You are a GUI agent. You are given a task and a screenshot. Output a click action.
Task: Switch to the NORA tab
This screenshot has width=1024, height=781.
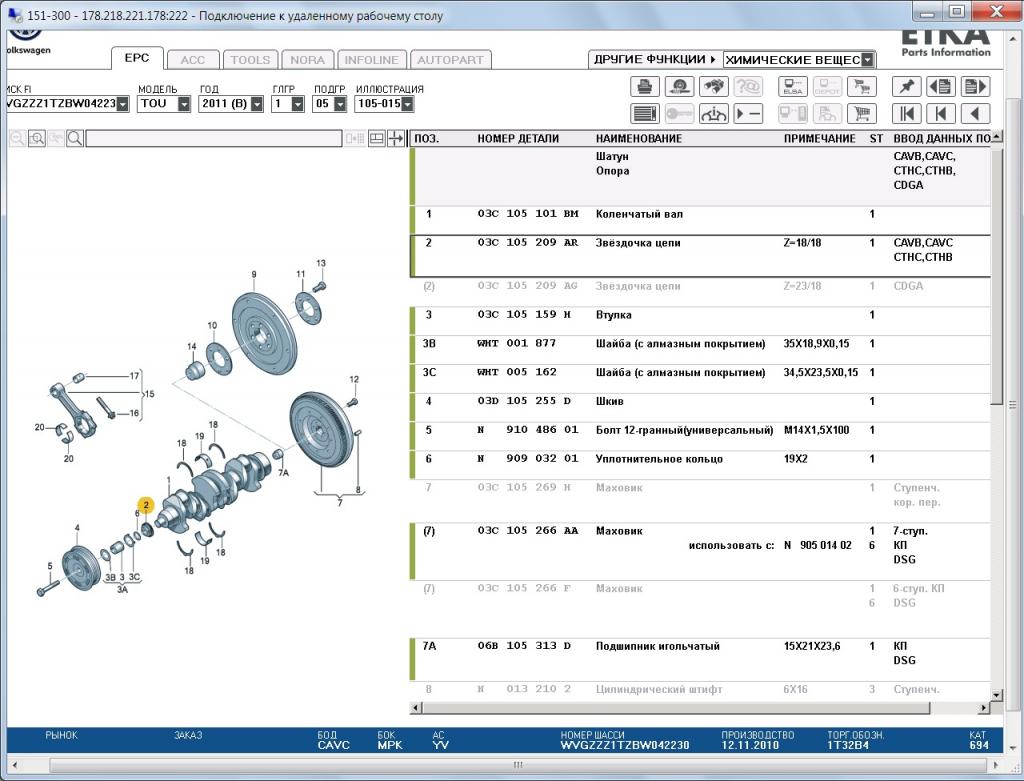(308, 60)
